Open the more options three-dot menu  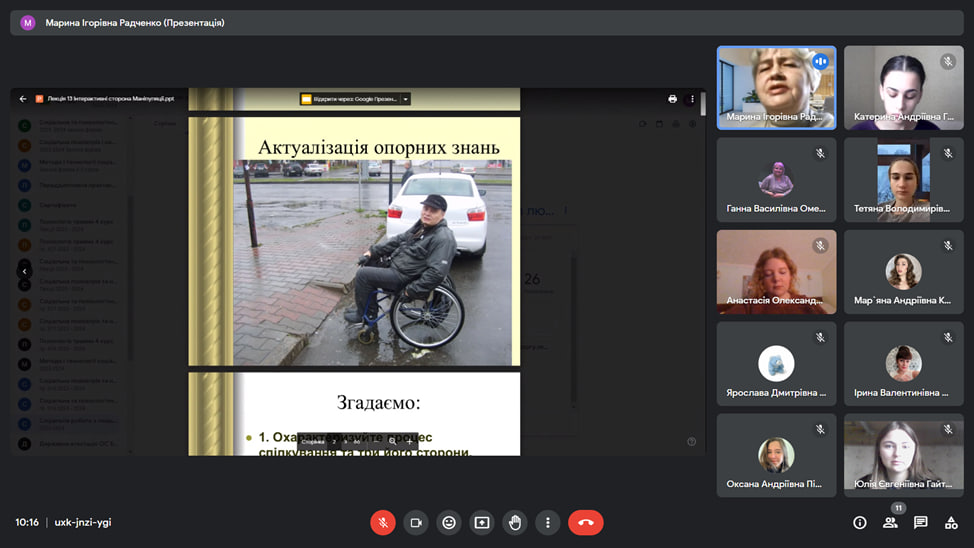pos(547,522)
